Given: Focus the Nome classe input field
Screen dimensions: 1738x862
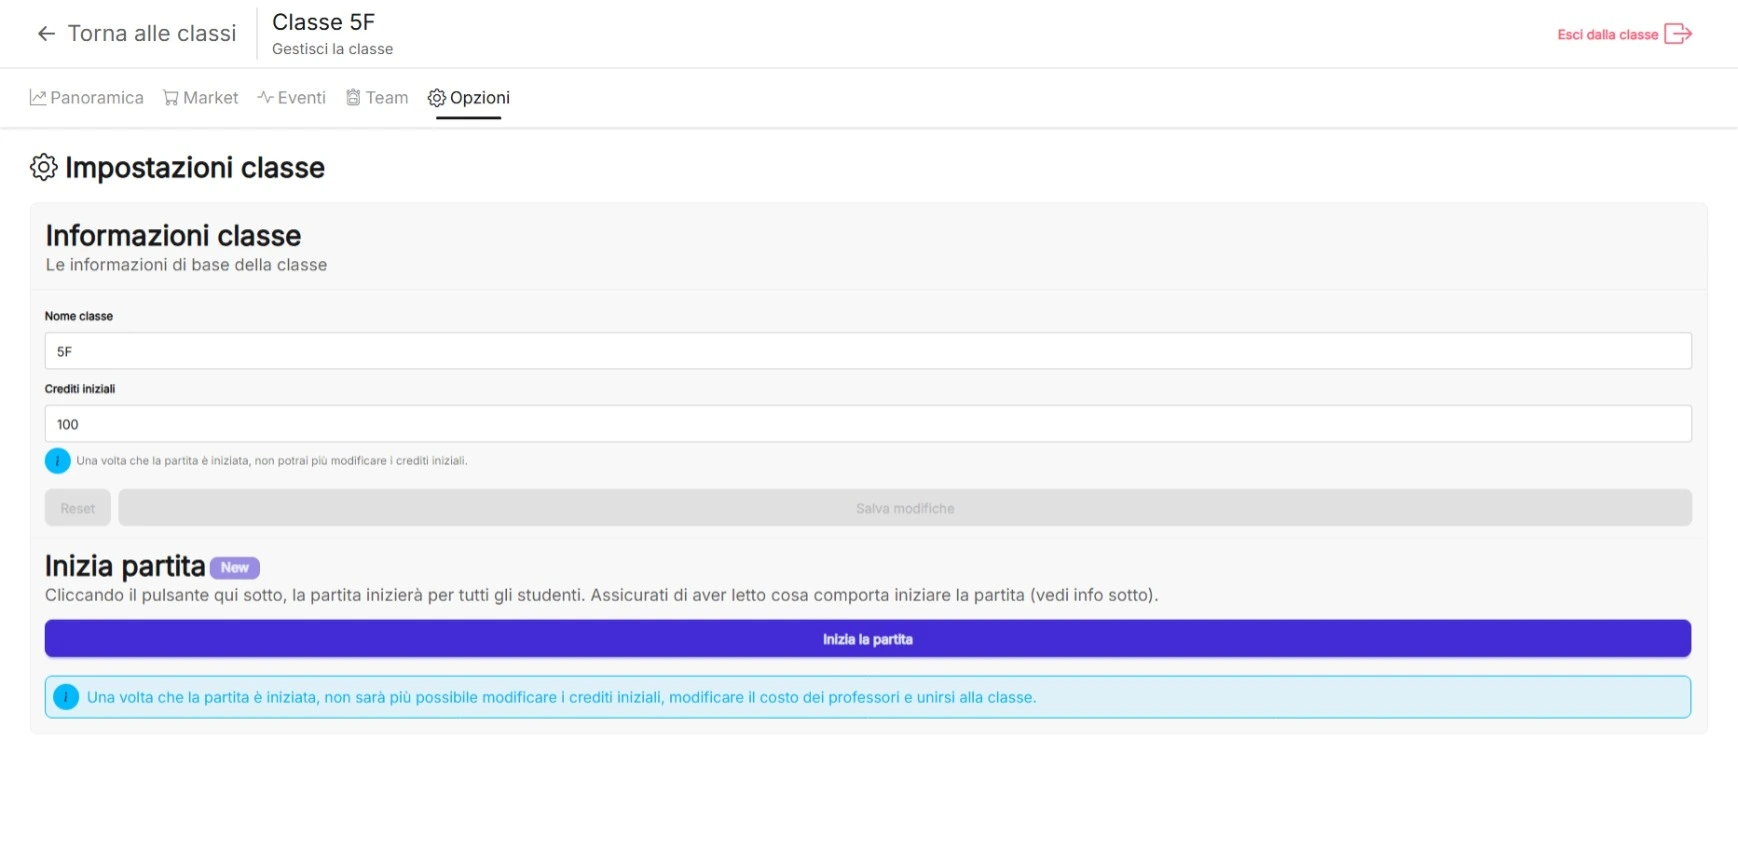Looking at the screenshot, I should tap(867, 351).
